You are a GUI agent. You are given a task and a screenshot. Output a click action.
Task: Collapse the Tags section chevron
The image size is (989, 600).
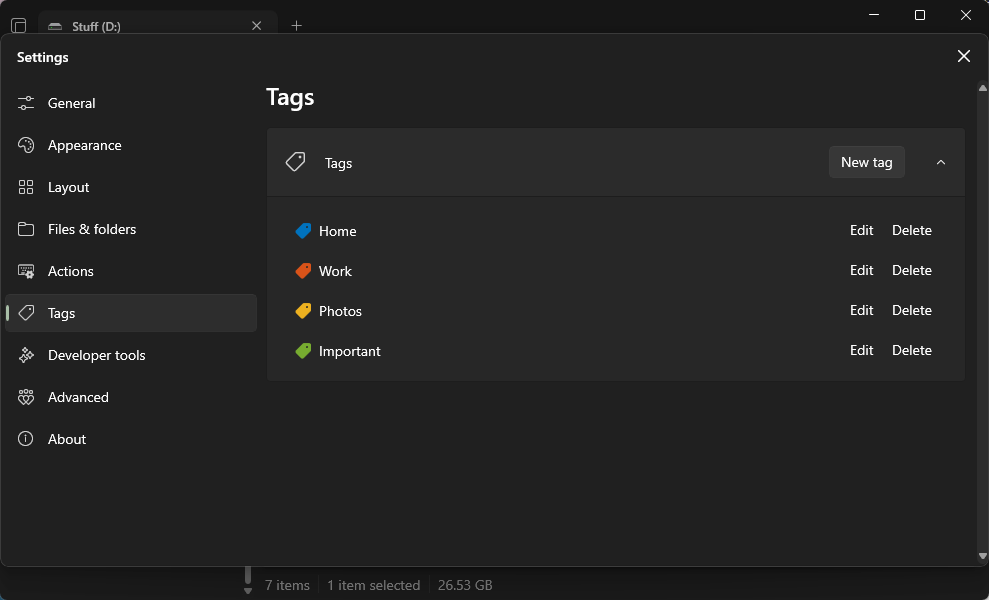coord(940,162)
